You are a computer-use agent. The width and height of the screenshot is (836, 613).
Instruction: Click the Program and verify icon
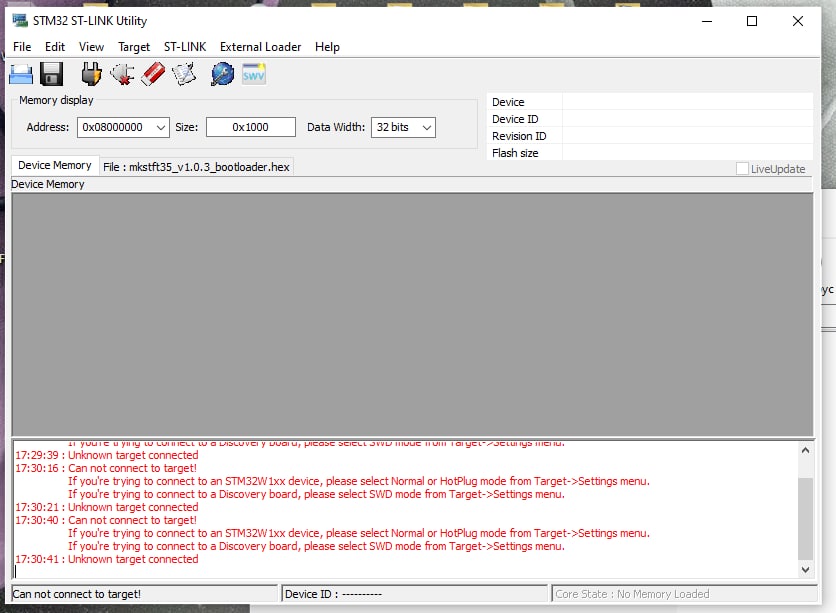coord(184,74)
